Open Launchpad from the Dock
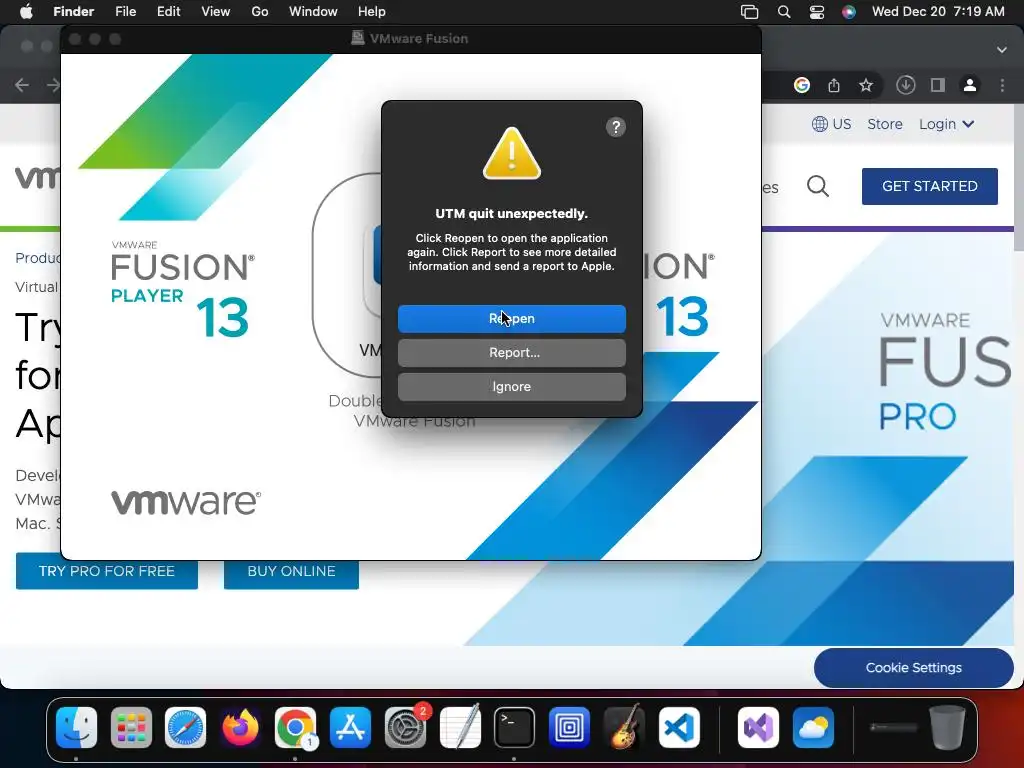 coord(131,727)
